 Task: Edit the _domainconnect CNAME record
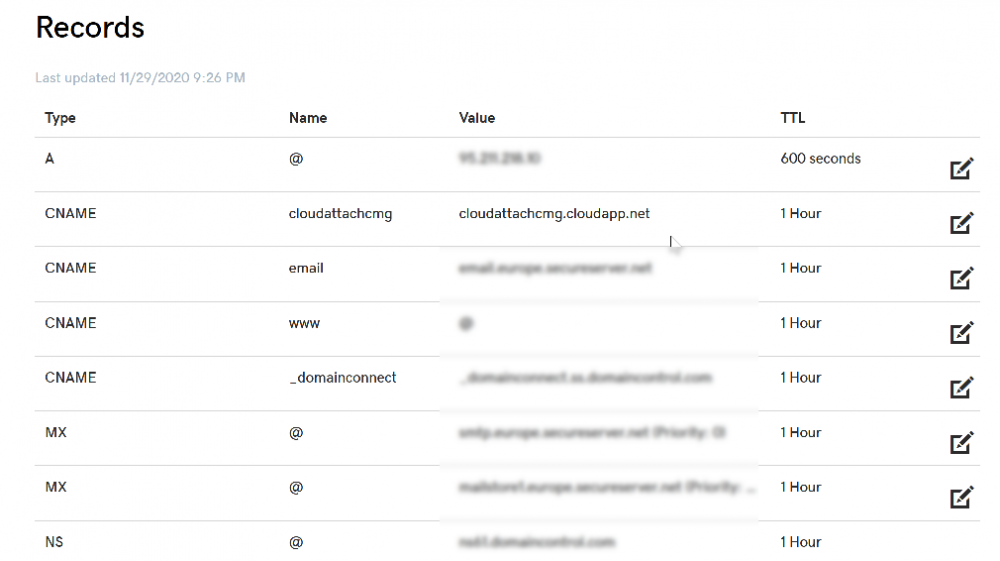click(961, 388)
